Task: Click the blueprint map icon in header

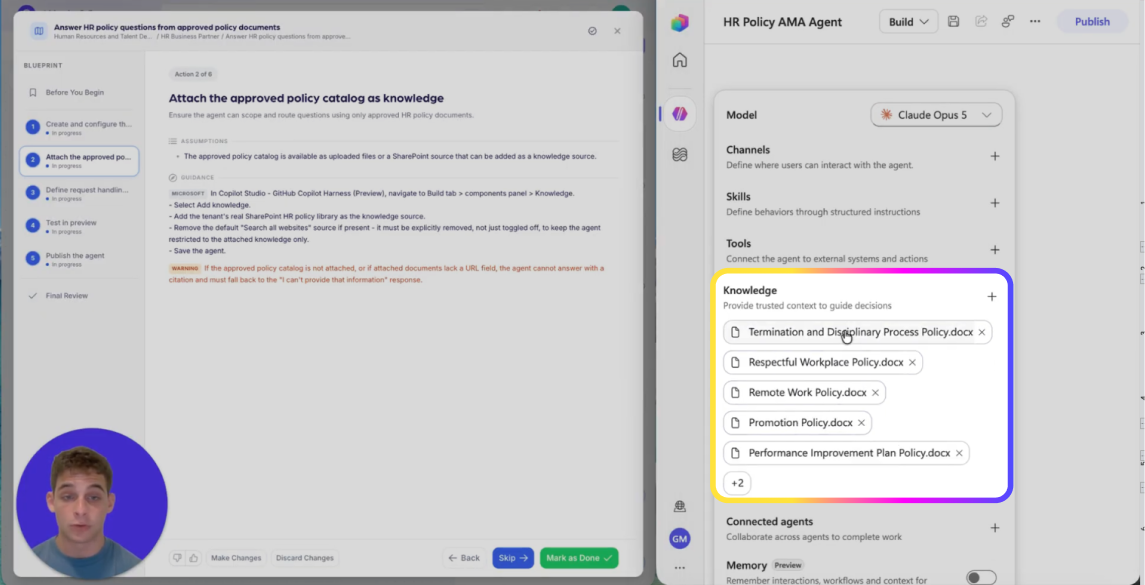Action: point(38,31)
